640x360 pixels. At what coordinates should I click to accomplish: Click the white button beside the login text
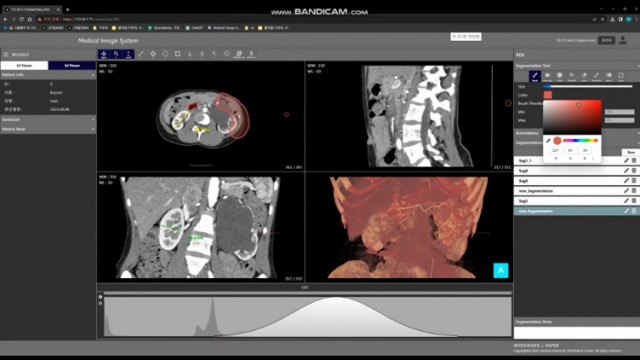pos(607,40)
